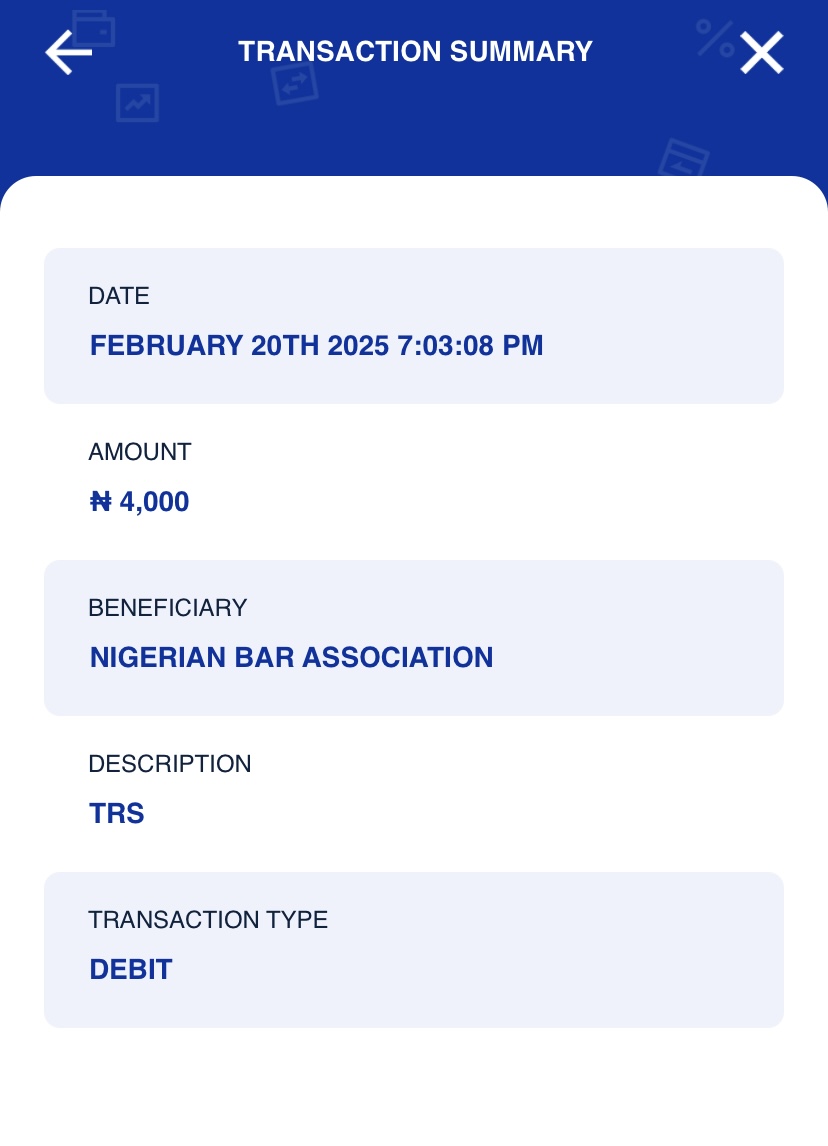
Task: Tap the faint percent icon near the close button
Action: [715, 39]
